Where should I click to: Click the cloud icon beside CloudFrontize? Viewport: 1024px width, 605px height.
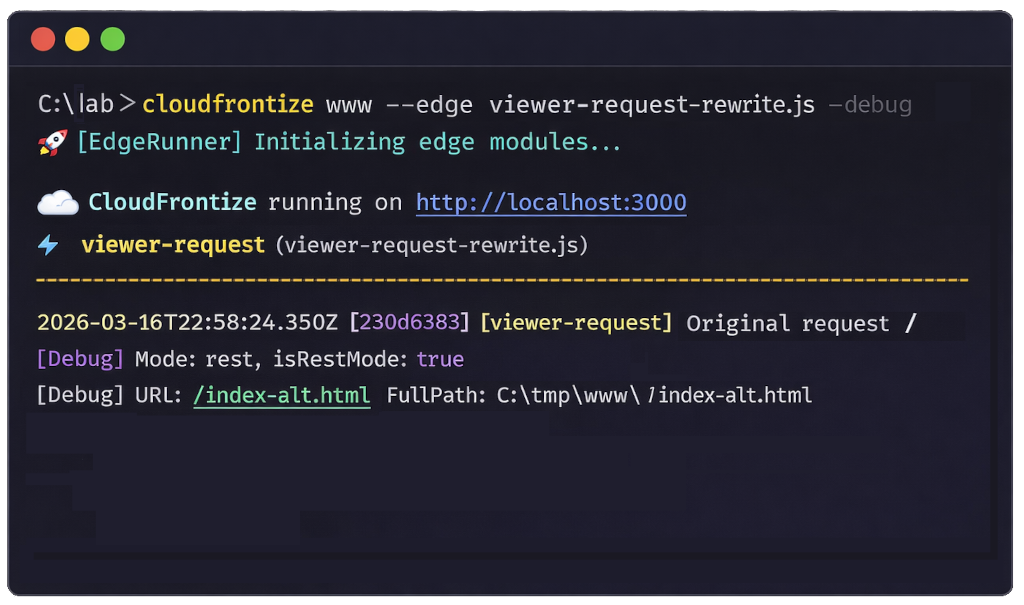point(57,203)
